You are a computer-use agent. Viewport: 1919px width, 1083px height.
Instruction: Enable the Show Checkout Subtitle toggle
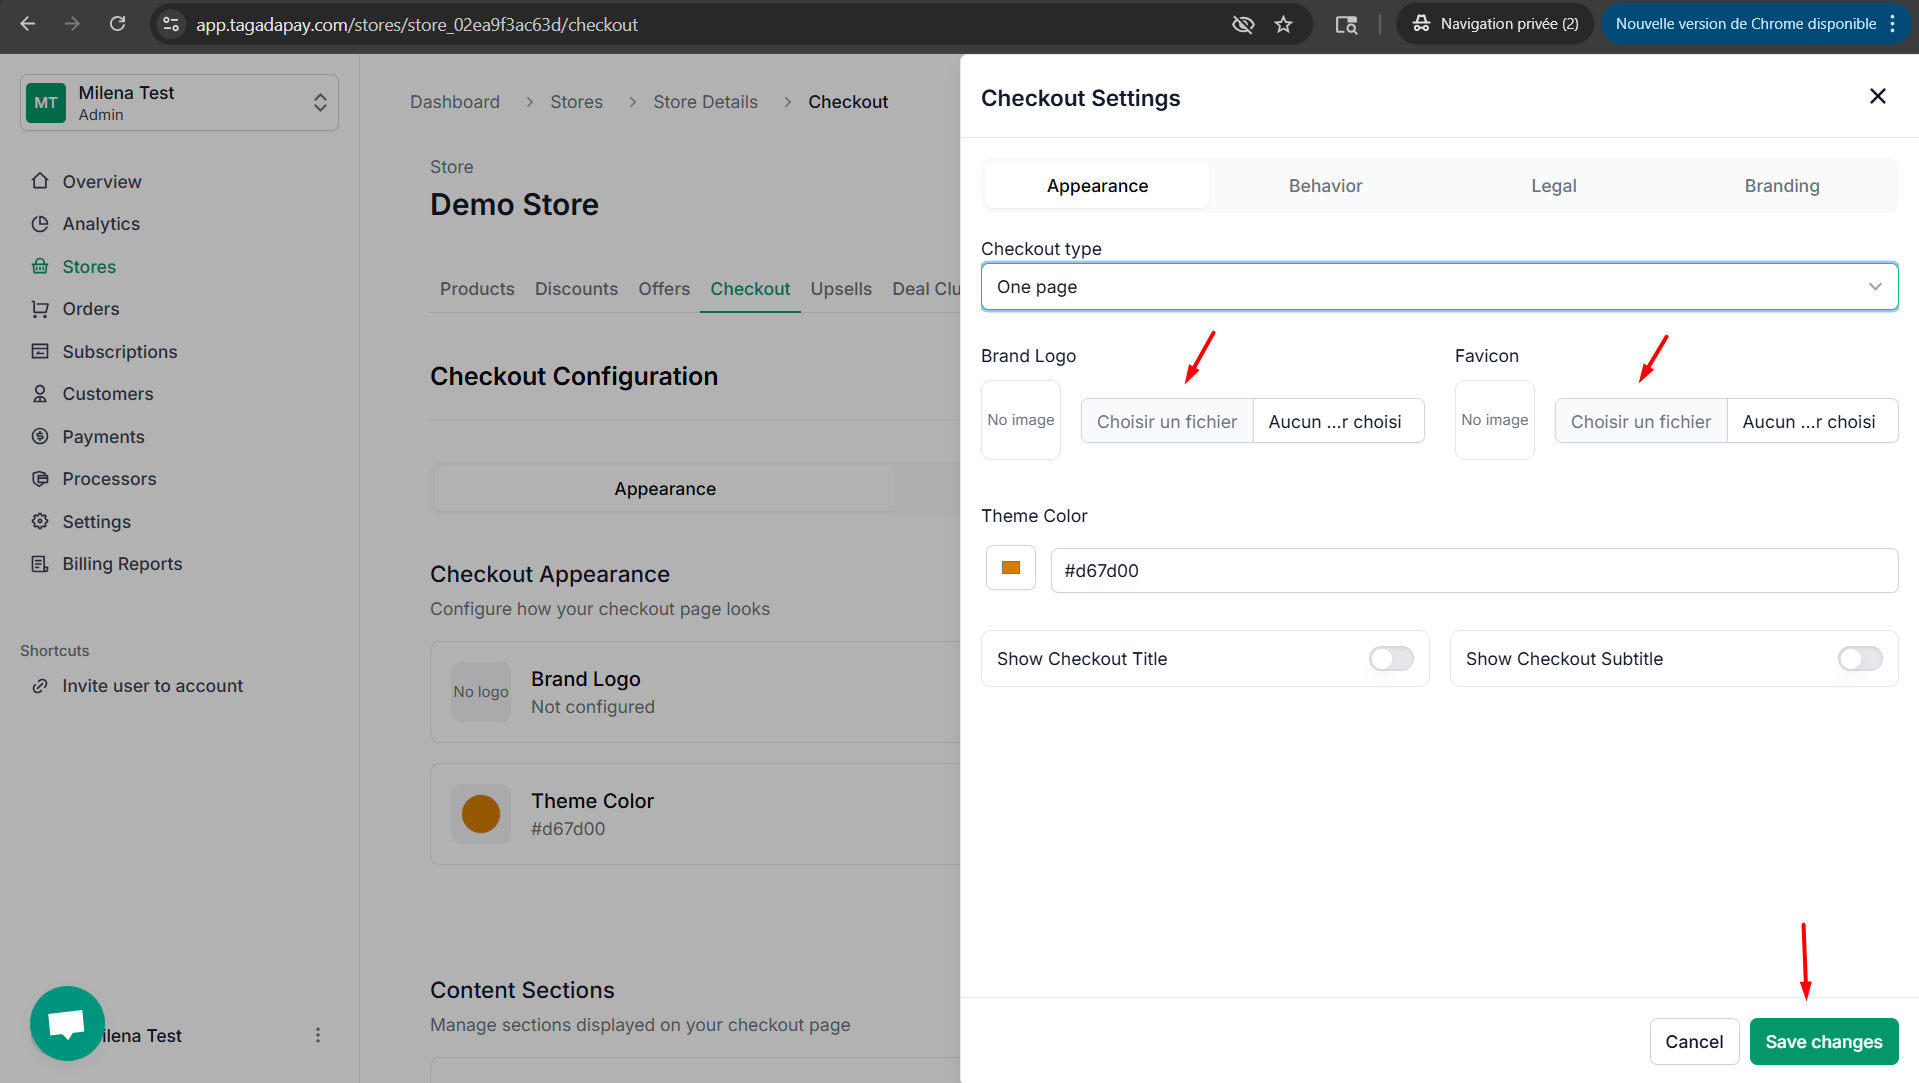point(1859,658)
